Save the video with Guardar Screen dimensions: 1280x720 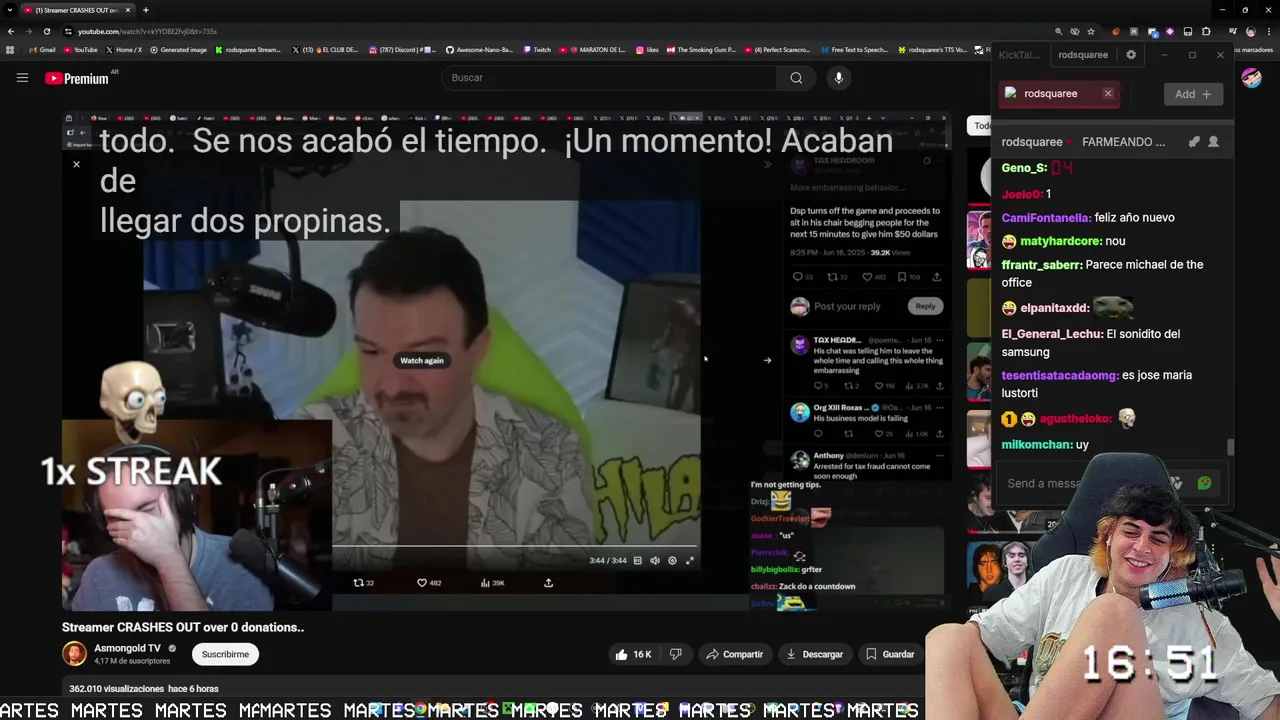click(x=890, y=654)
